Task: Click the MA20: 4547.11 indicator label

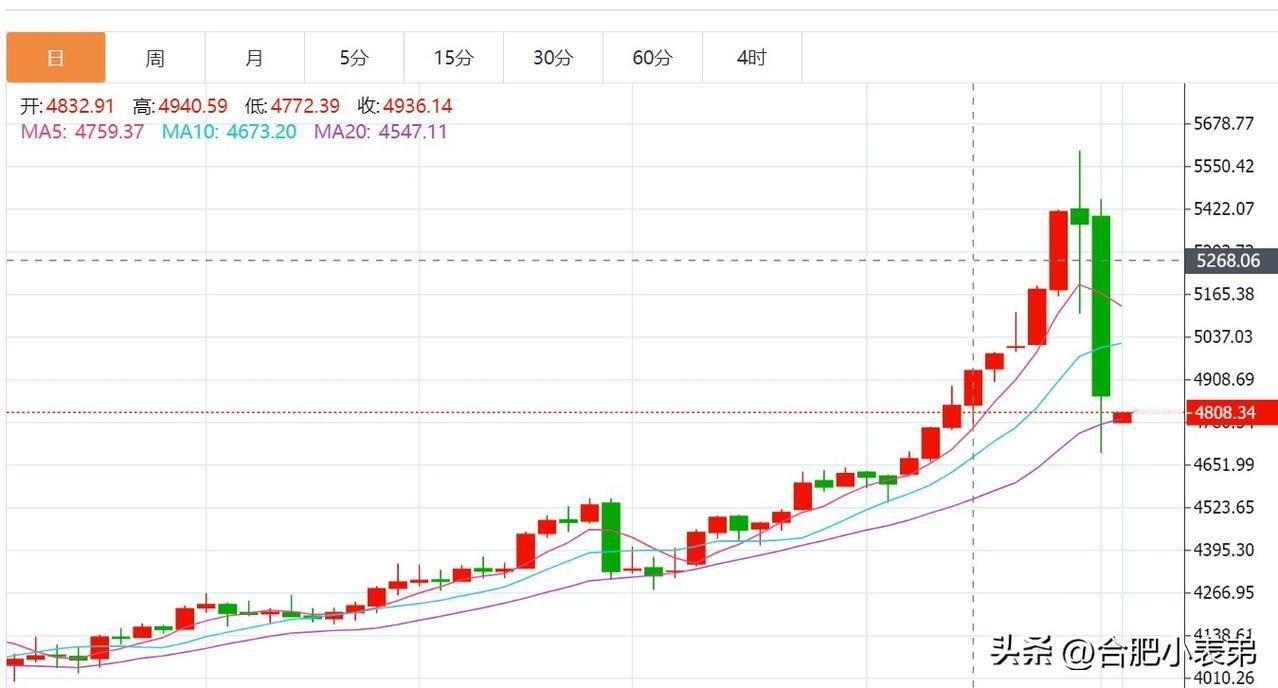Action: 381,132
